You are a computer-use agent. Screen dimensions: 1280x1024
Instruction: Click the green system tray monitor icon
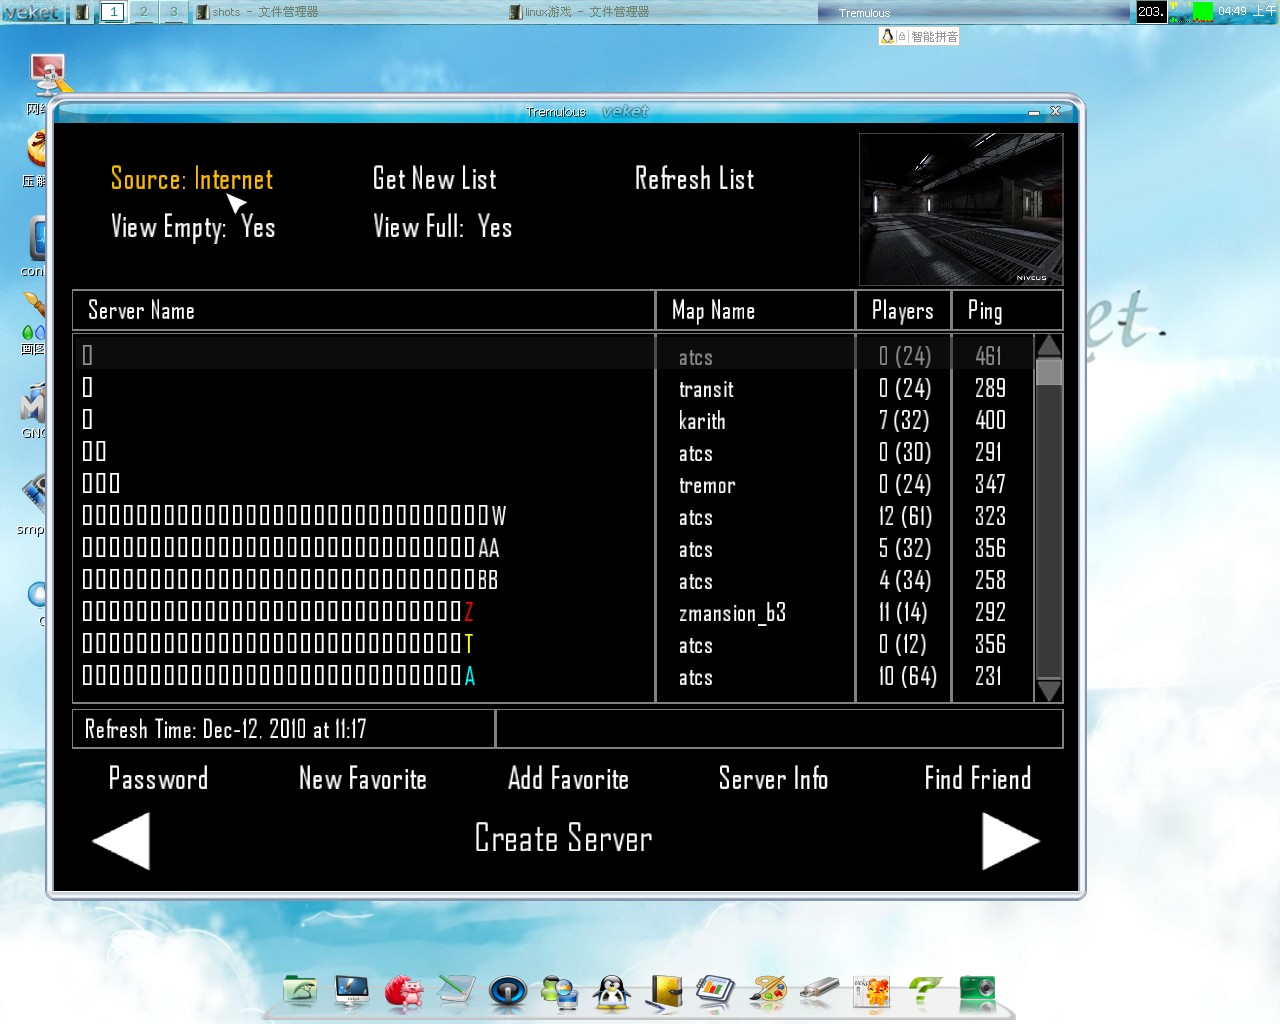tap(1203, 12)
